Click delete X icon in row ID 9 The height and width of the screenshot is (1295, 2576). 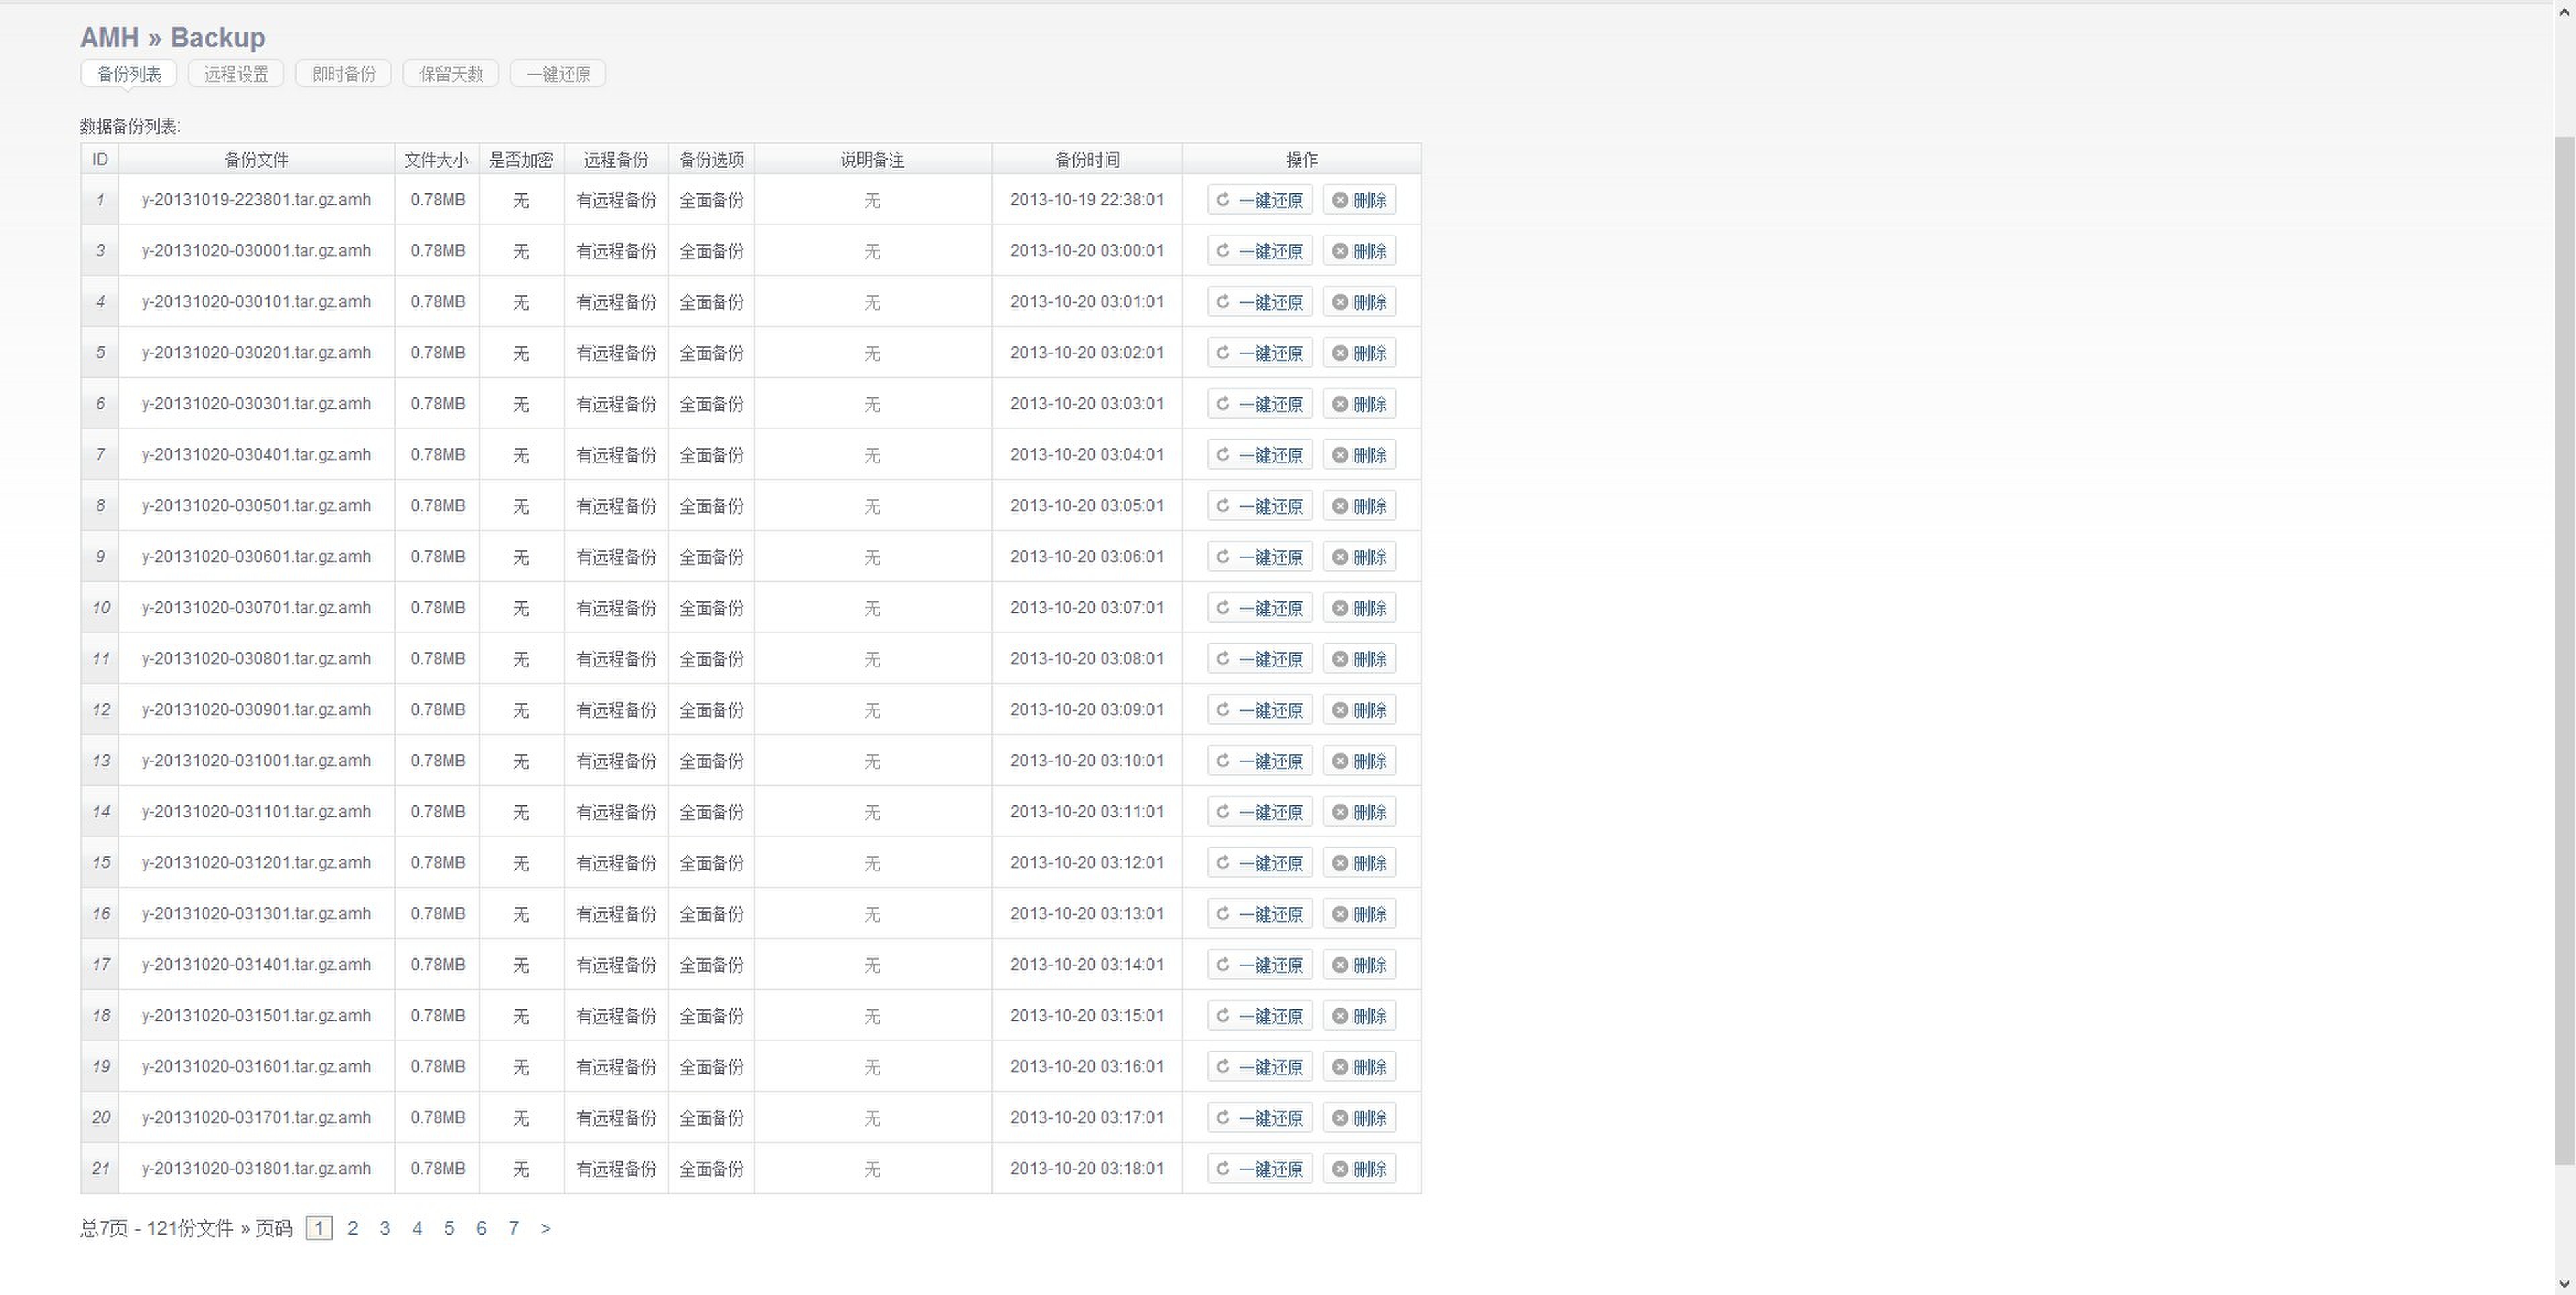point(1340,557)
